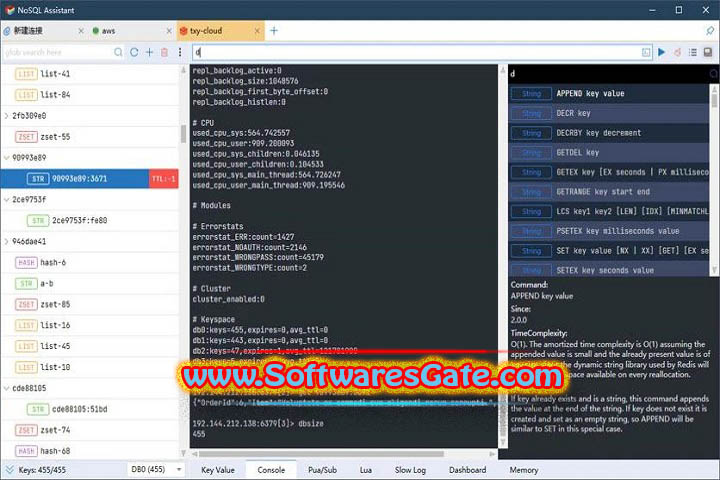Close the aws tab
This screenshot has height=480, width=720.
[x=169, y=31]
